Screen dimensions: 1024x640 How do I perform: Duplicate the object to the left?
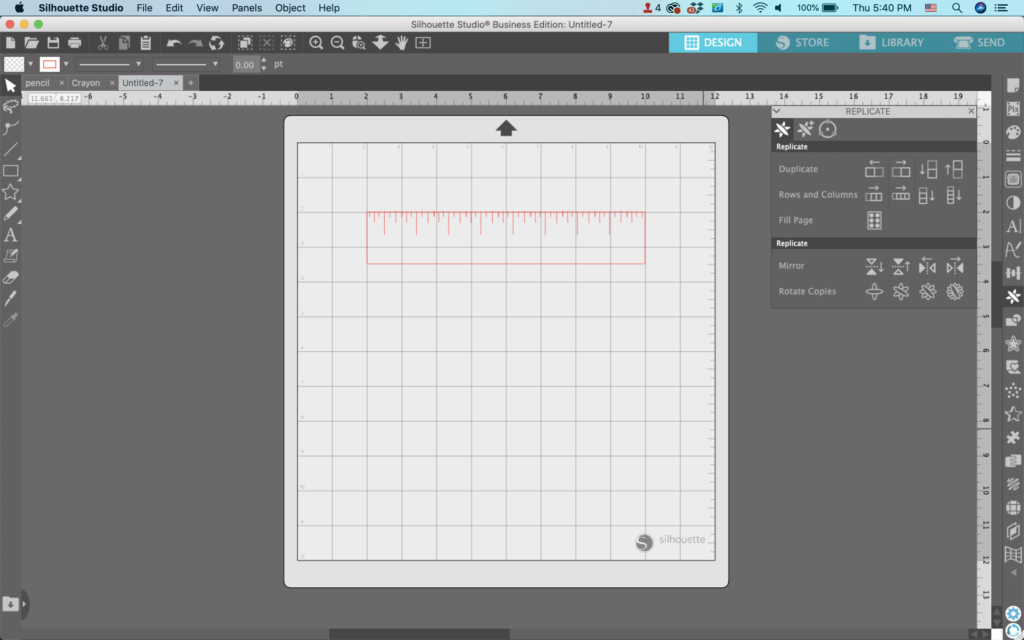click(874, 169)
